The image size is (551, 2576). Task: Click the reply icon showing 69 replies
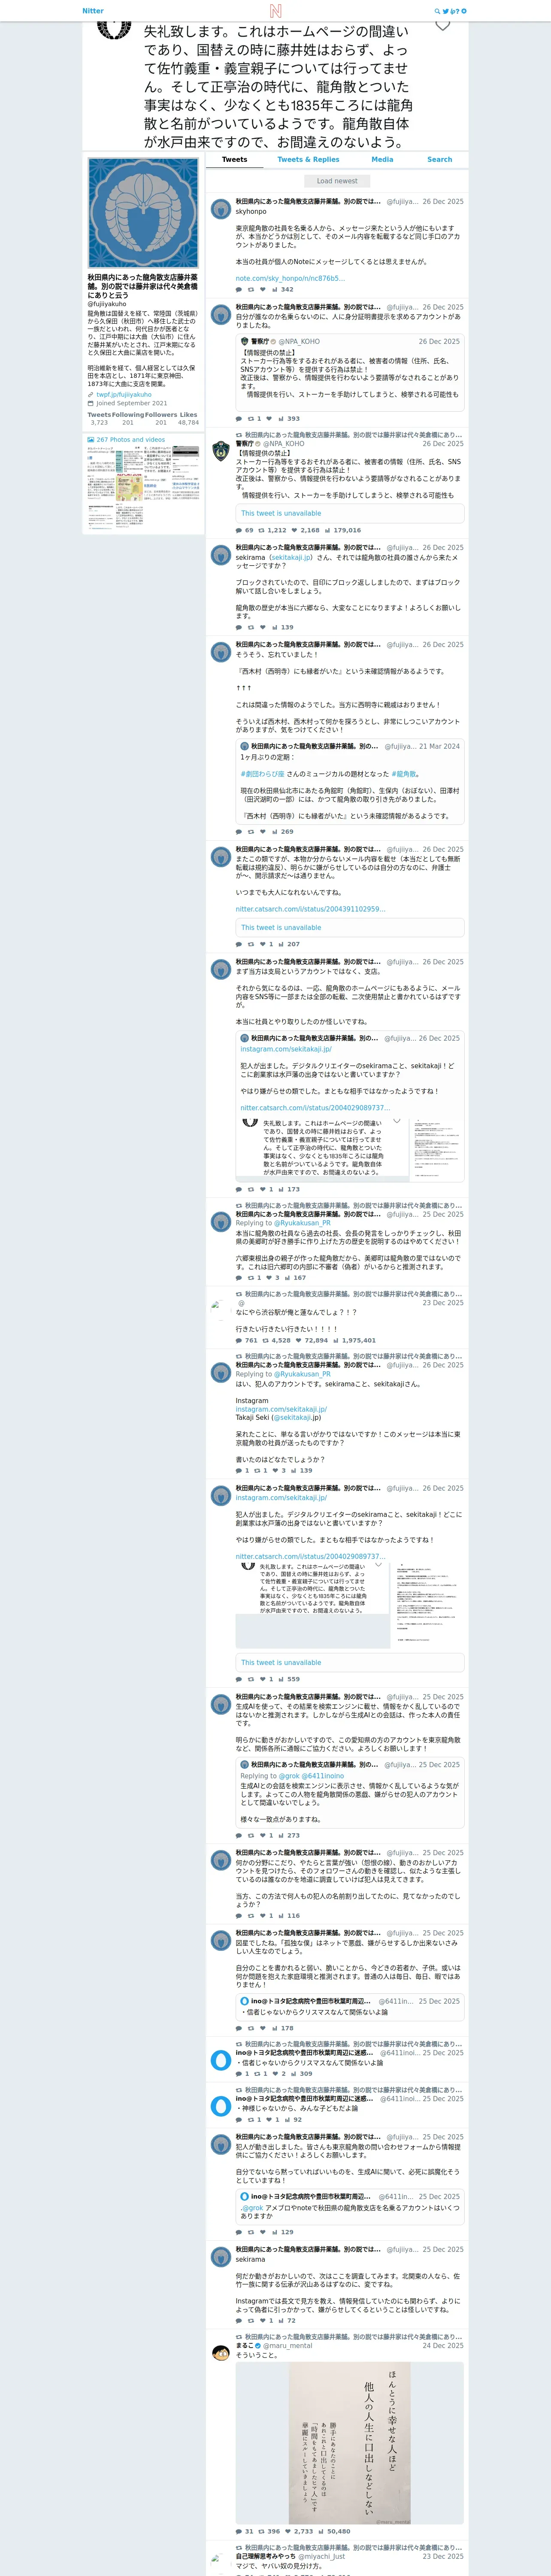pyautogui.click(x=239, y=531)
